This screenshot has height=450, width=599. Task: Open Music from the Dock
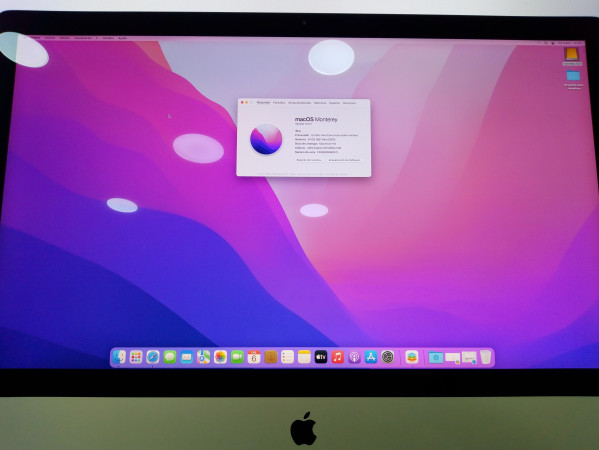point(338,357)
